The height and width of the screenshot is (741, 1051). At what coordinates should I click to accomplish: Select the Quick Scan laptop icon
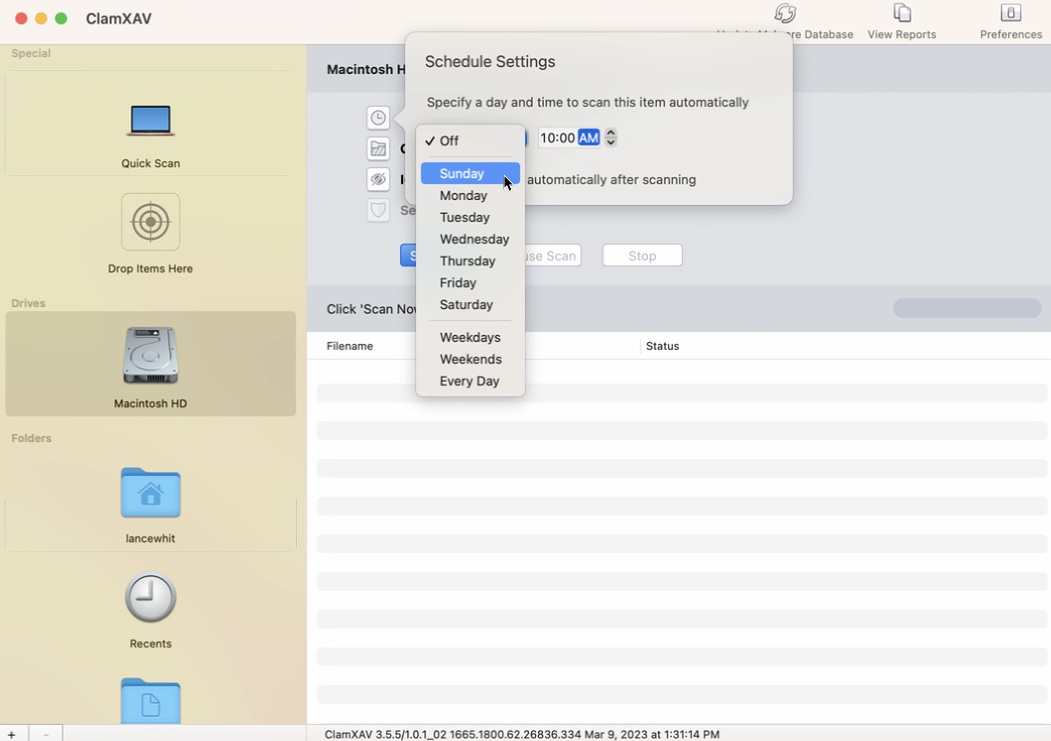click(x=151, y=121)
